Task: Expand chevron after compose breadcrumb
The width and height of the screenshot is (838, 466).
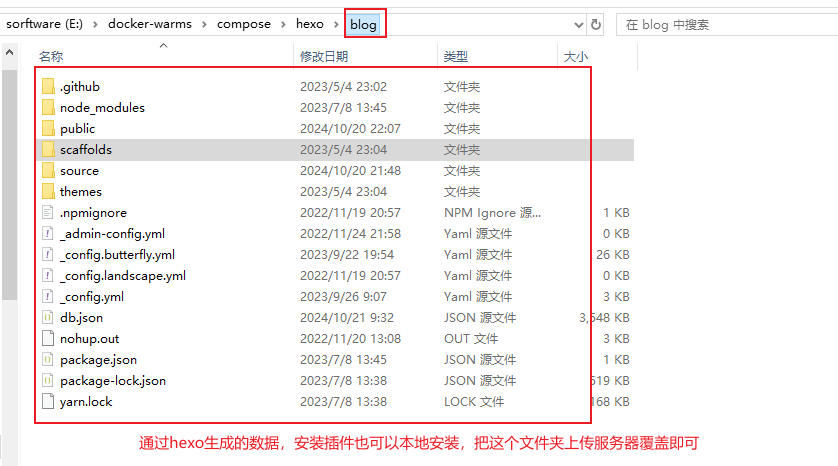Action: 283,25
